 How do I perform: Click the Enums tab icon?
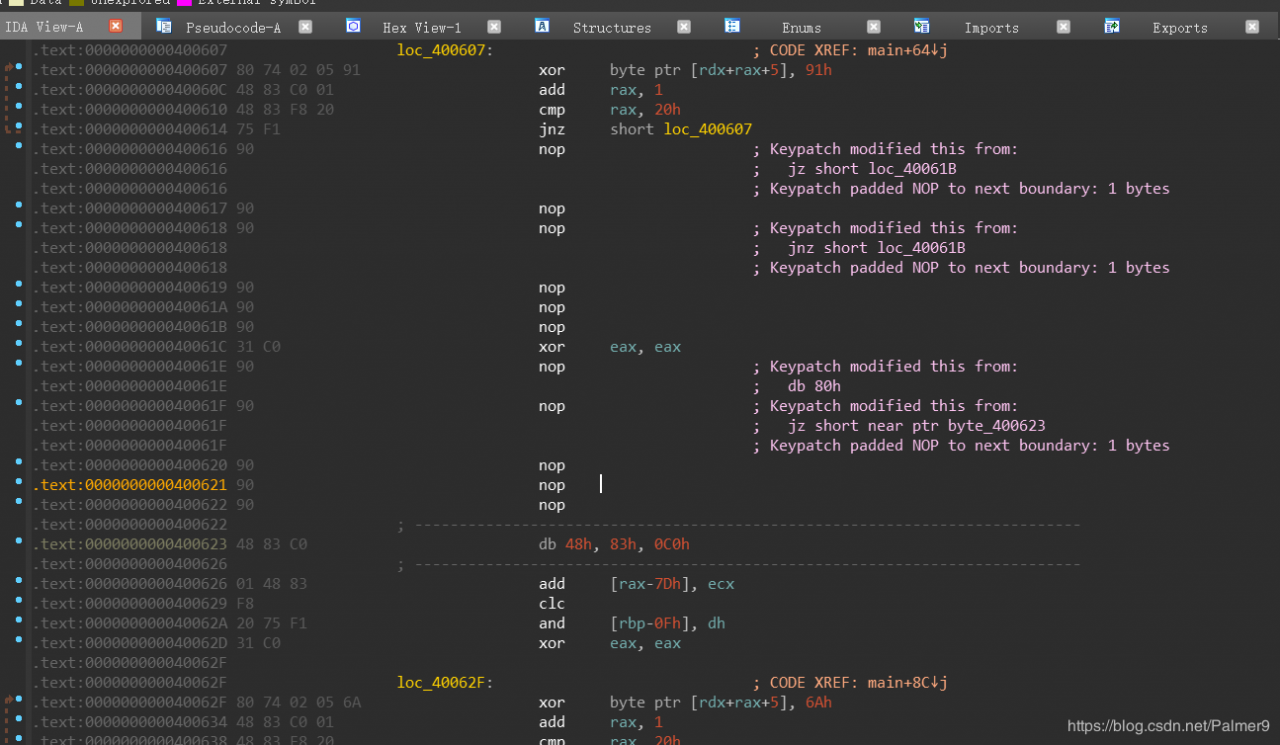[732, 26]
